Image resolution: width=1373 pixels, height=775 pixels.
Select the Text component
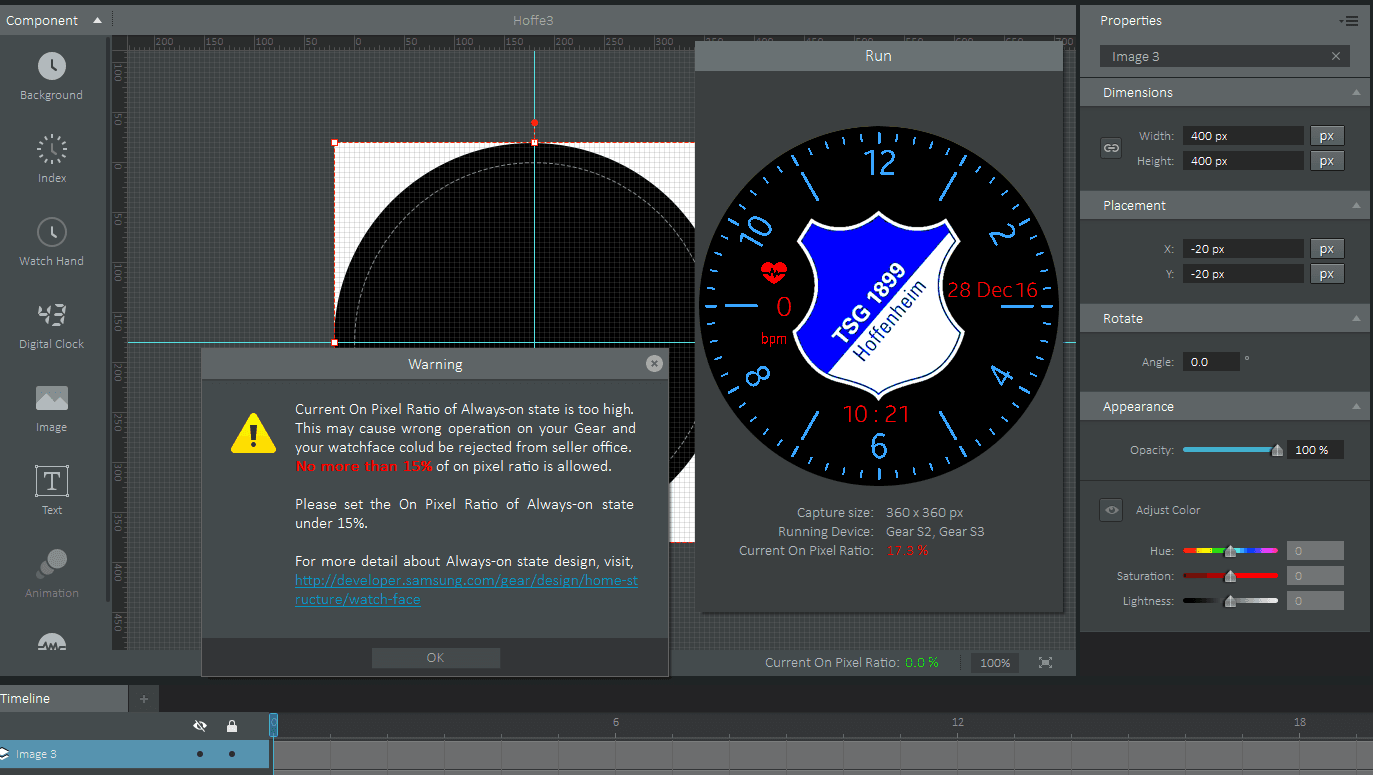coord(52,490)
